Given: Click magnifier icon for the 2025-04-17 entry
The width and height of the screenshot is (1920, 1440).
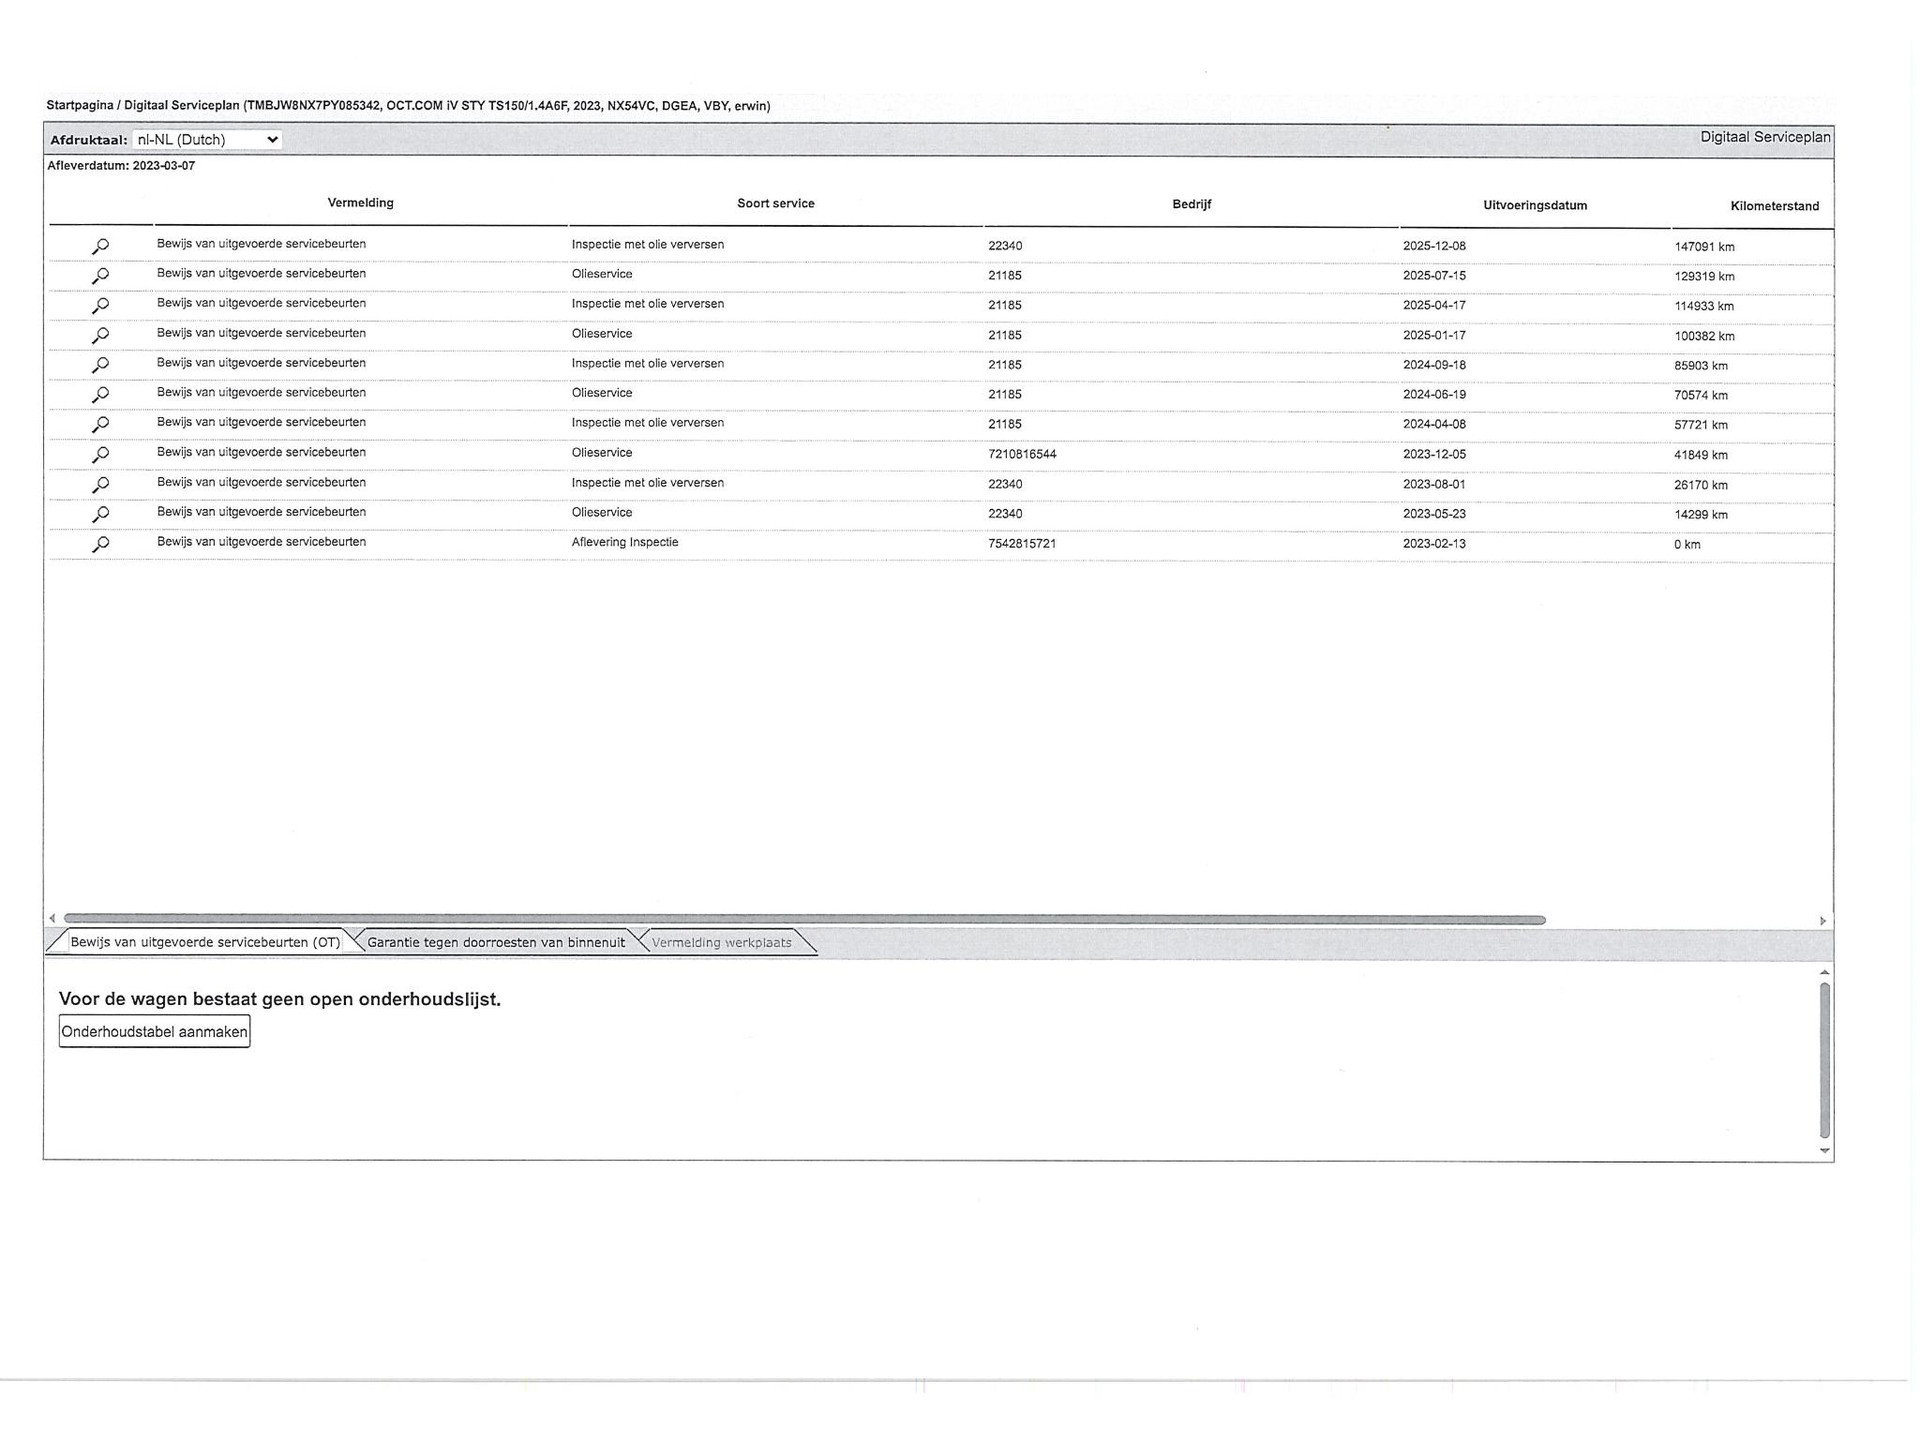Looking at the screenshot, I should pos(100,305).
